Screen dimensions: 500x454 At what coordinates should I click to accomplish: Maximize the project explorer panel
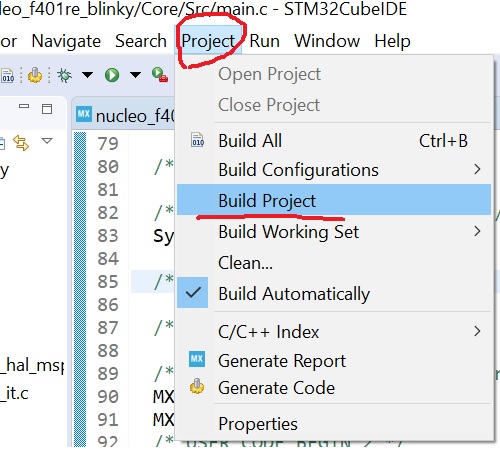[47, 109]
